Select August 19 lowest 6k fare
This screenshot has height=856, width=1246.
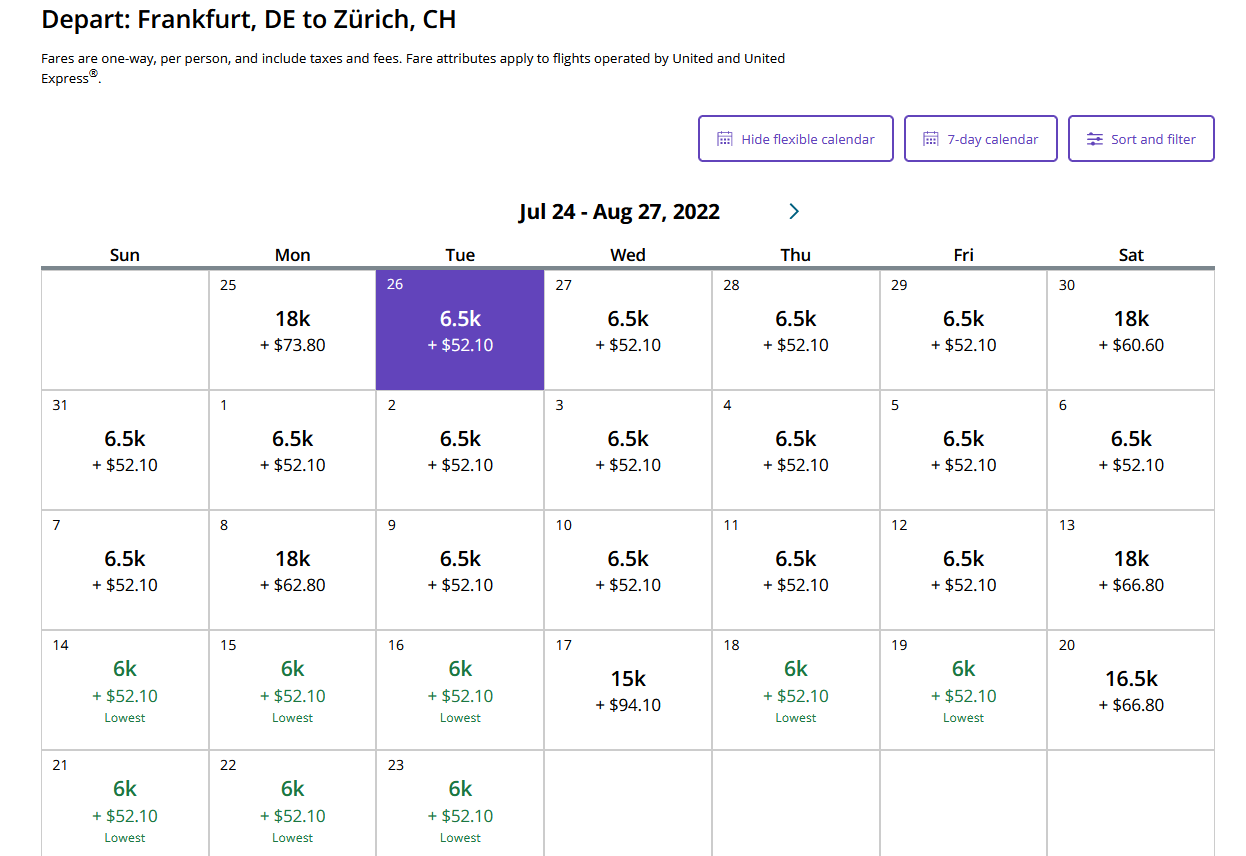[x=963, y=690]
